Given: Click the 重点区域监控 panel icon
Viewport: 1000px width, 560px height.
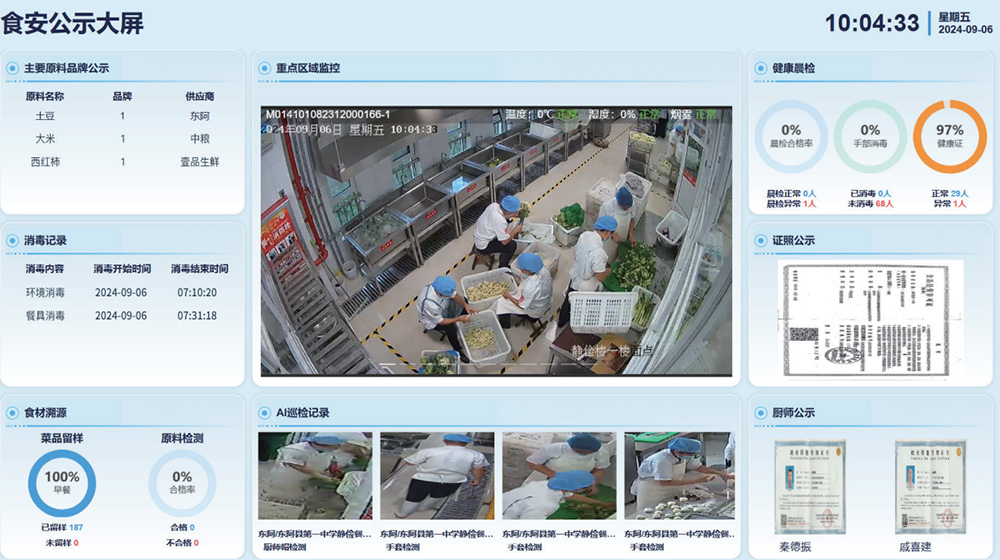Looking at the screenshot, I should pos(264,68).
